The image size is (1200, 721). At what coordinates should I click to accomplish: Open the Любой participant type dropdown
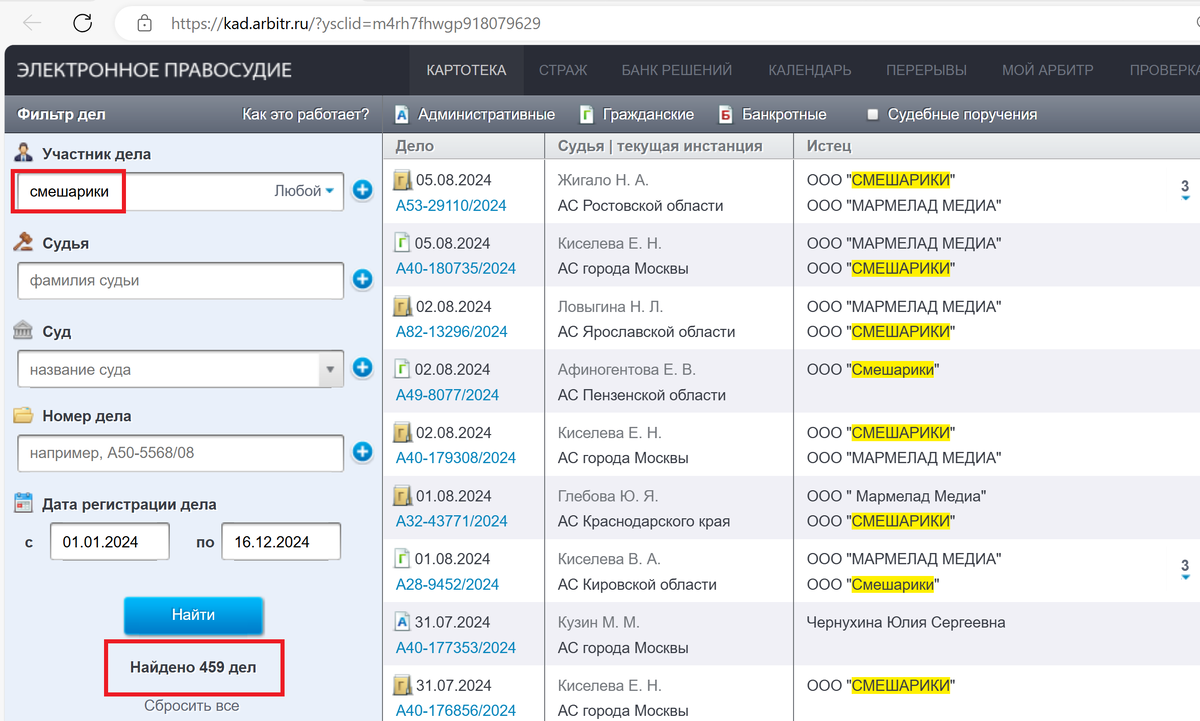(305, 191)
